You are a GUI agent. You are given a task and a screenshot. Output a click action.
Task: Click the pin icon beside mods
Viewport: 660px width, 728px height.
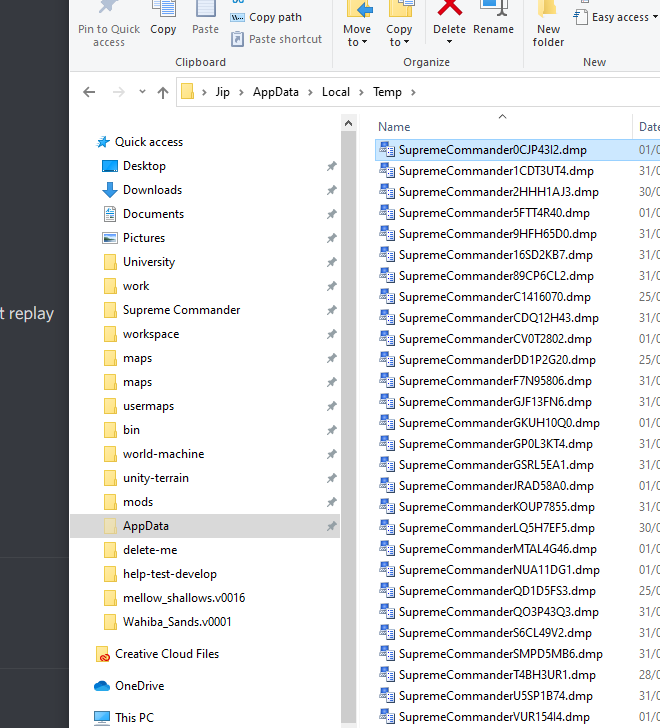[331, 502]
